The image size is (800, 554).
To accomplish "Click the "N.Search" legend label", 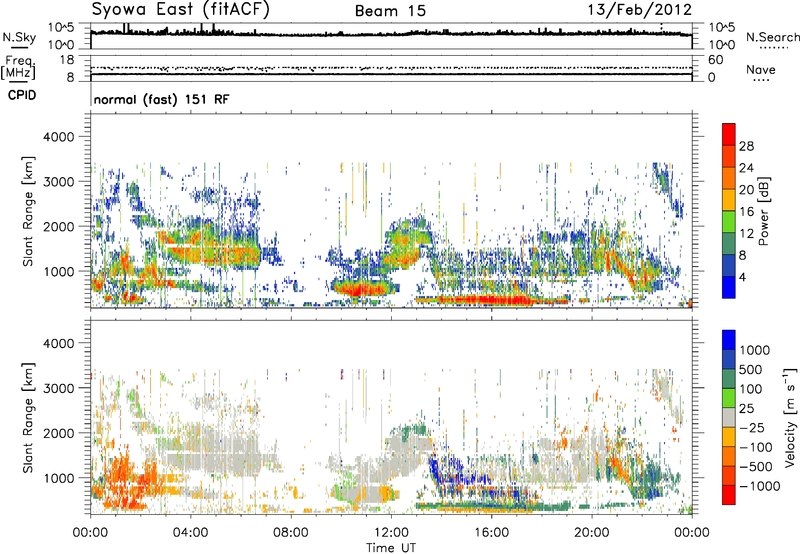I will [x=772, y=37].
